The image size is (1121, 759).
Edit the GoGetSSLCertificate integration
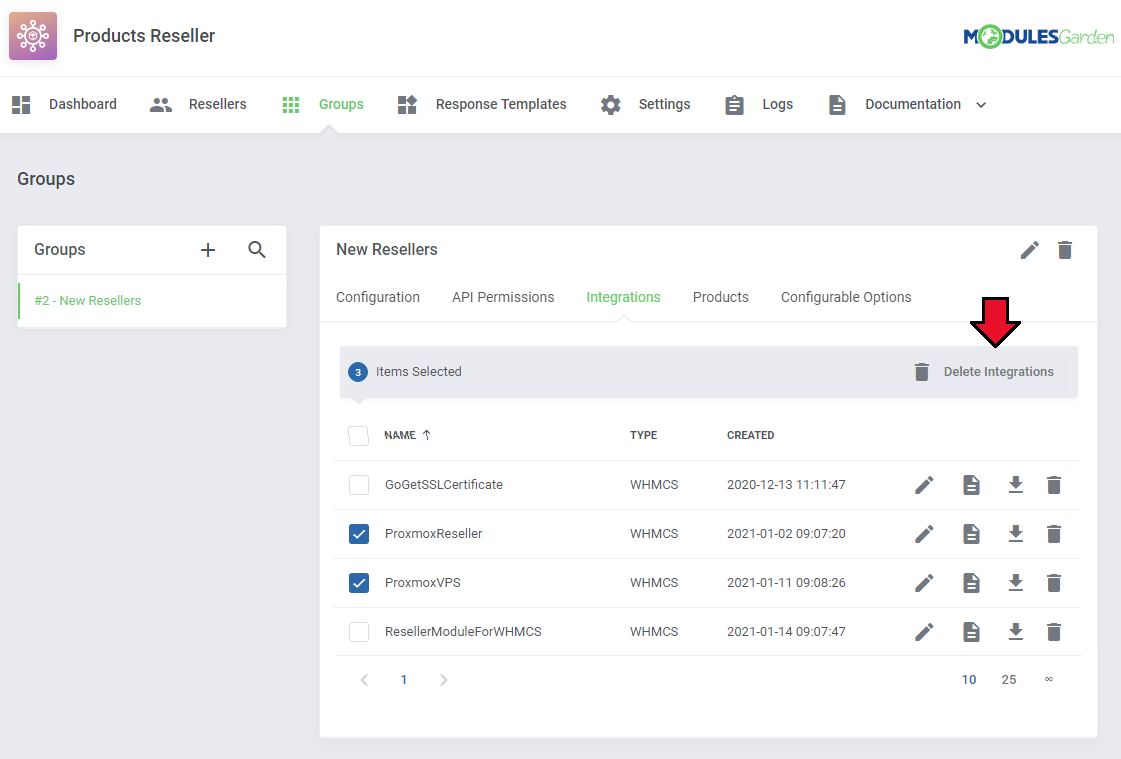pos(924,485)
